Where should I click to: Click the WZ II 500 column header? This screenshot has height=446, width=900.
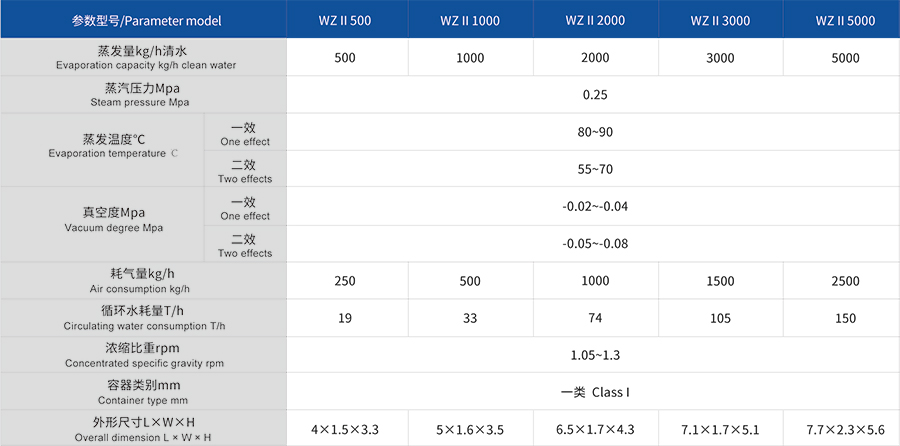pos(345,20)
